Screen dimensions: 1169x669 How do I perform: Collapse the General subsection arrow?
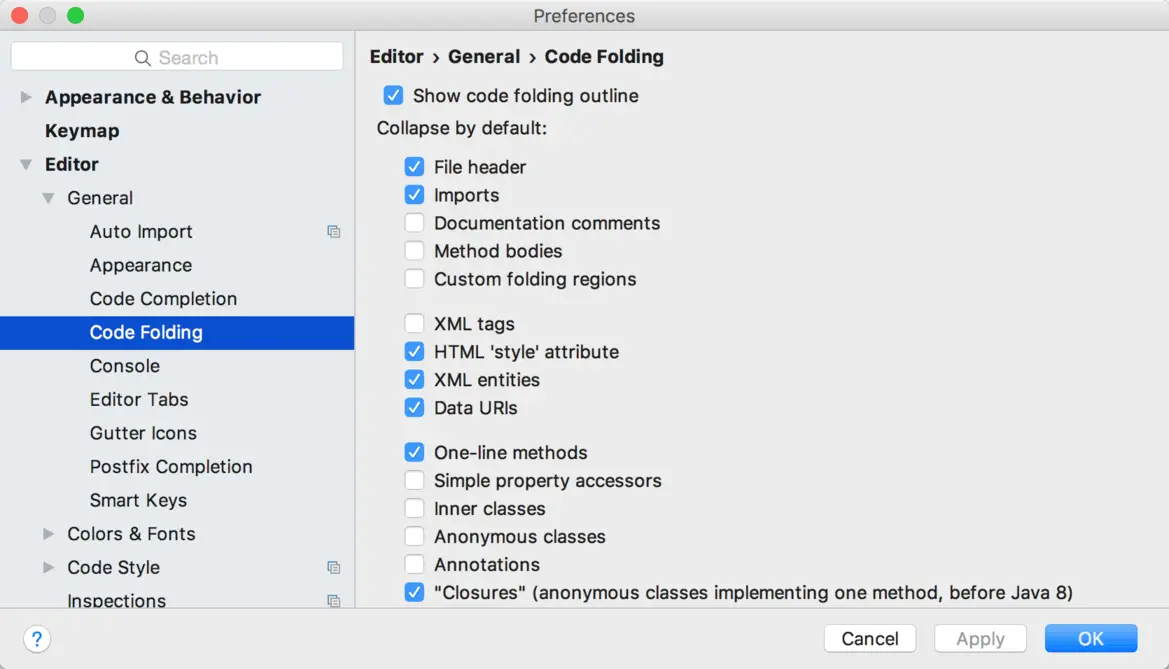[x=48, y=198]
